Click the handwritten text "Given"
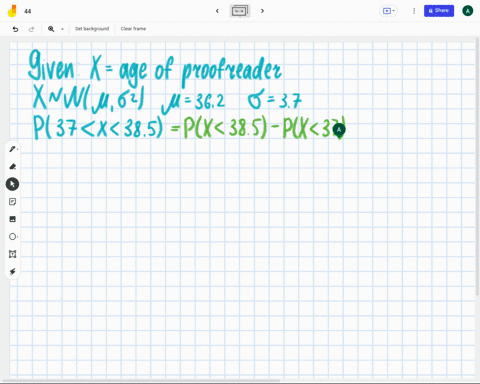 pyautogui.click(x=51, y=66)
